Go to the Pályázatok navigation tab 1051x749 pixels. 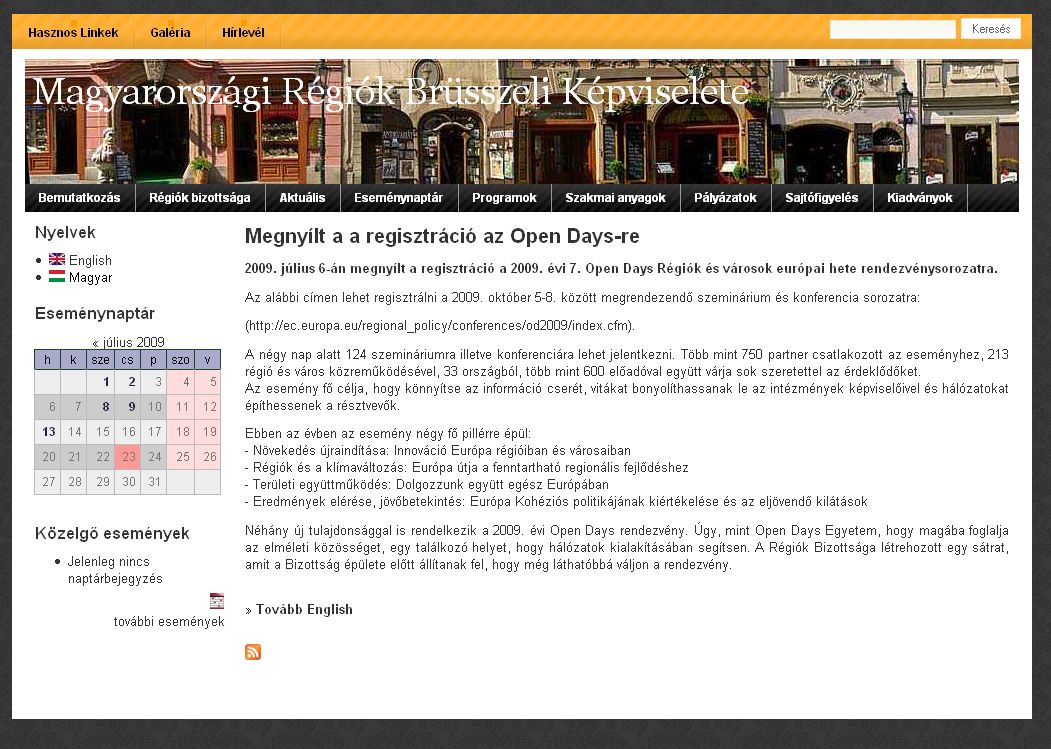tap(725, 198)
